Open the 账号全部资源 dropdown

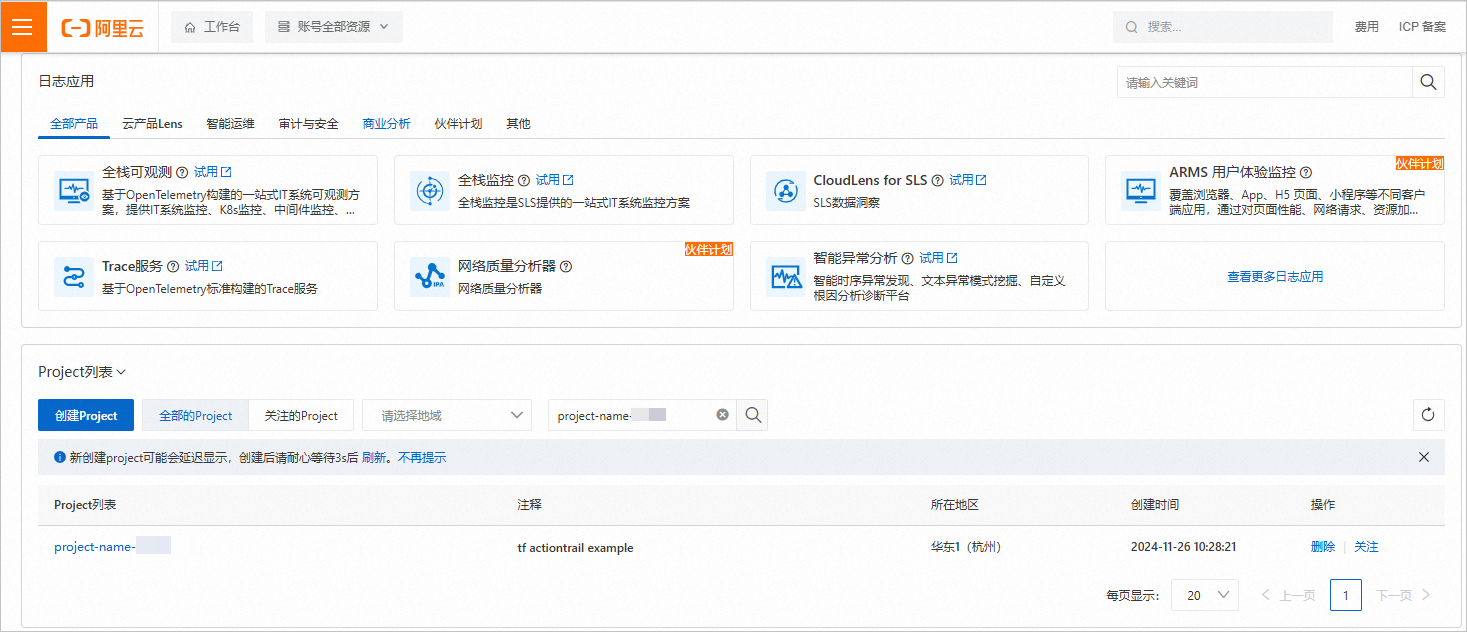point(334,27)
